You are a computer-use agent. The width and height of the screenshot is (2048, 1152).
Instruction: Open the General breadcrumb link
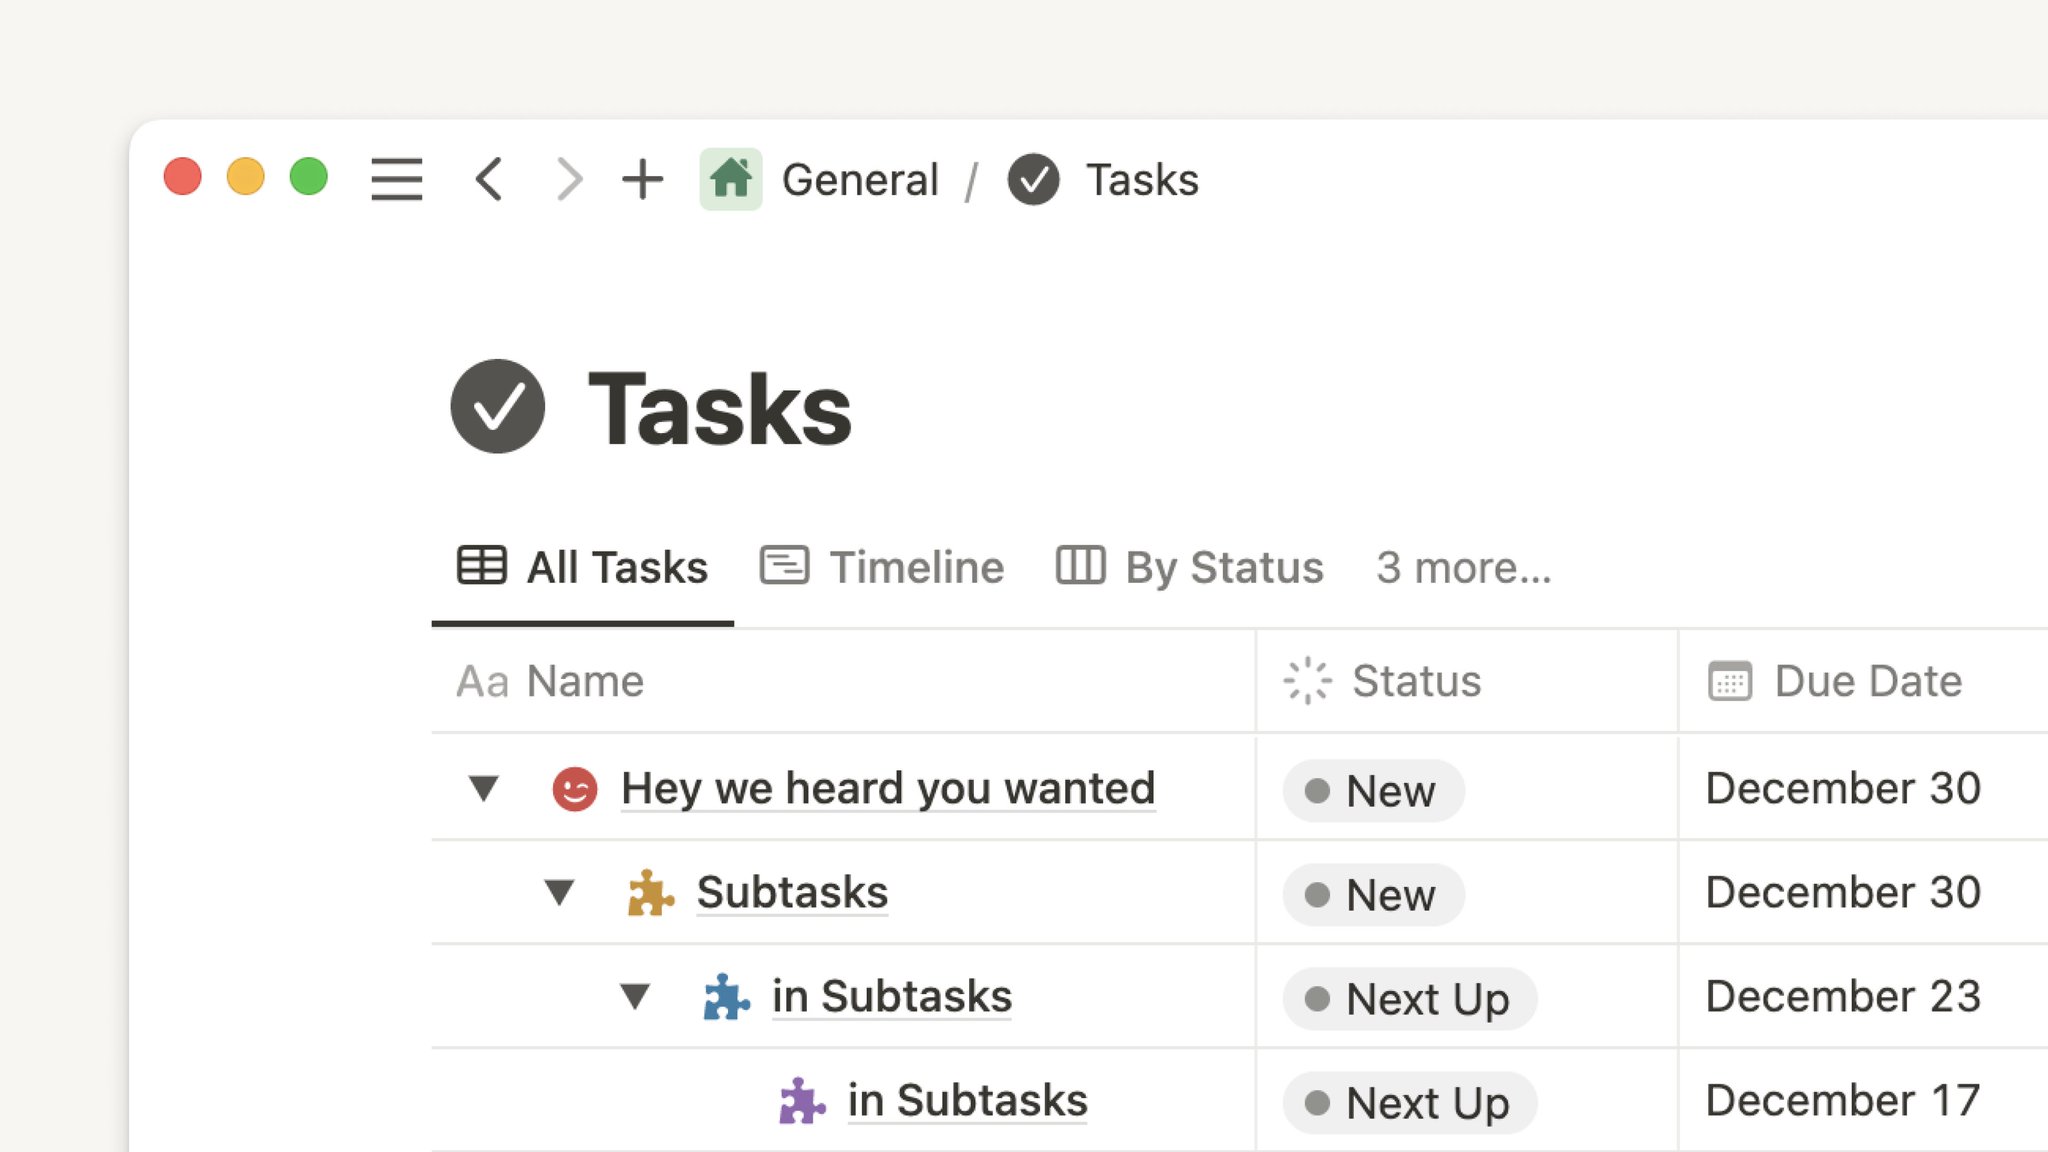[860, 180]
